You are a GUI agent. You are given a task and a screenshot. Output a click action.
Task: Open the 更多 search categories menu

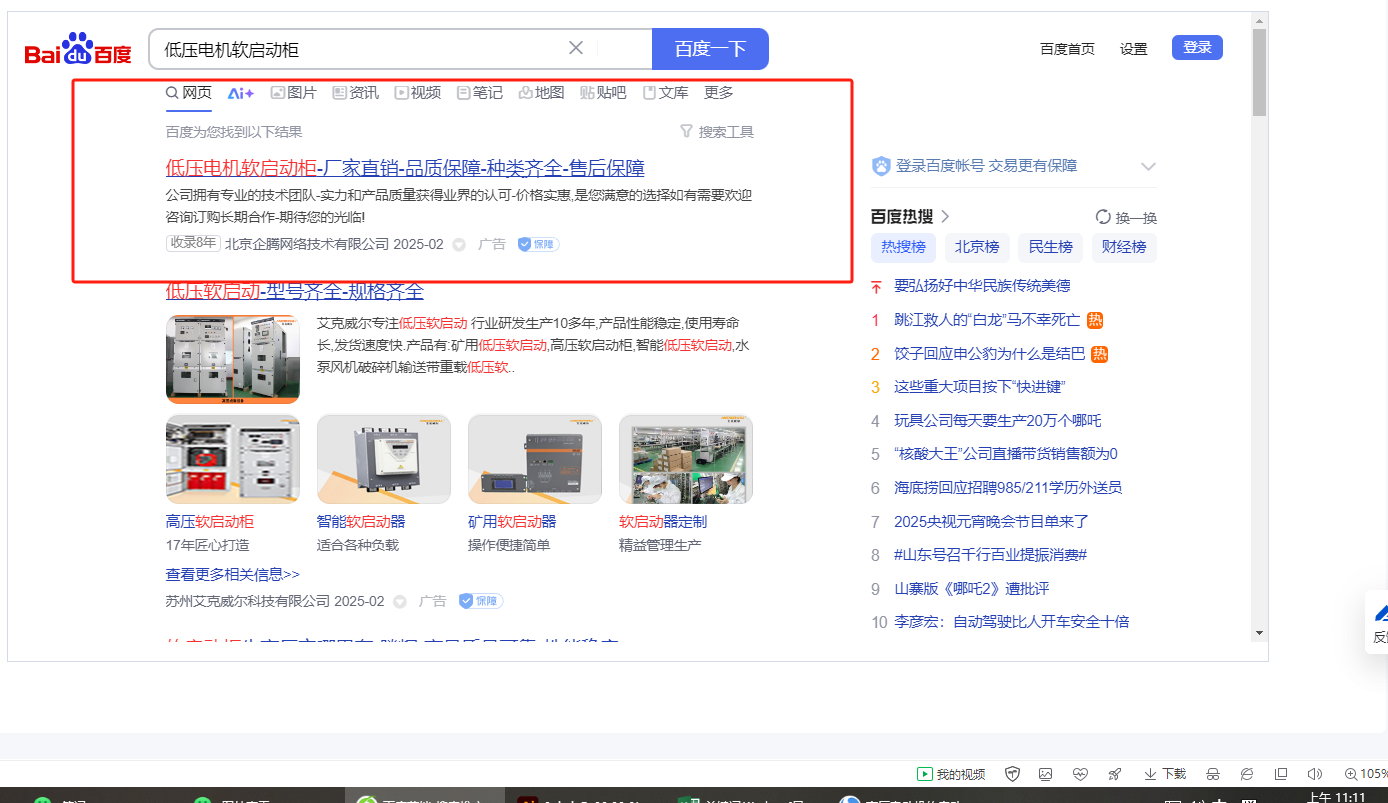point(719,92)
